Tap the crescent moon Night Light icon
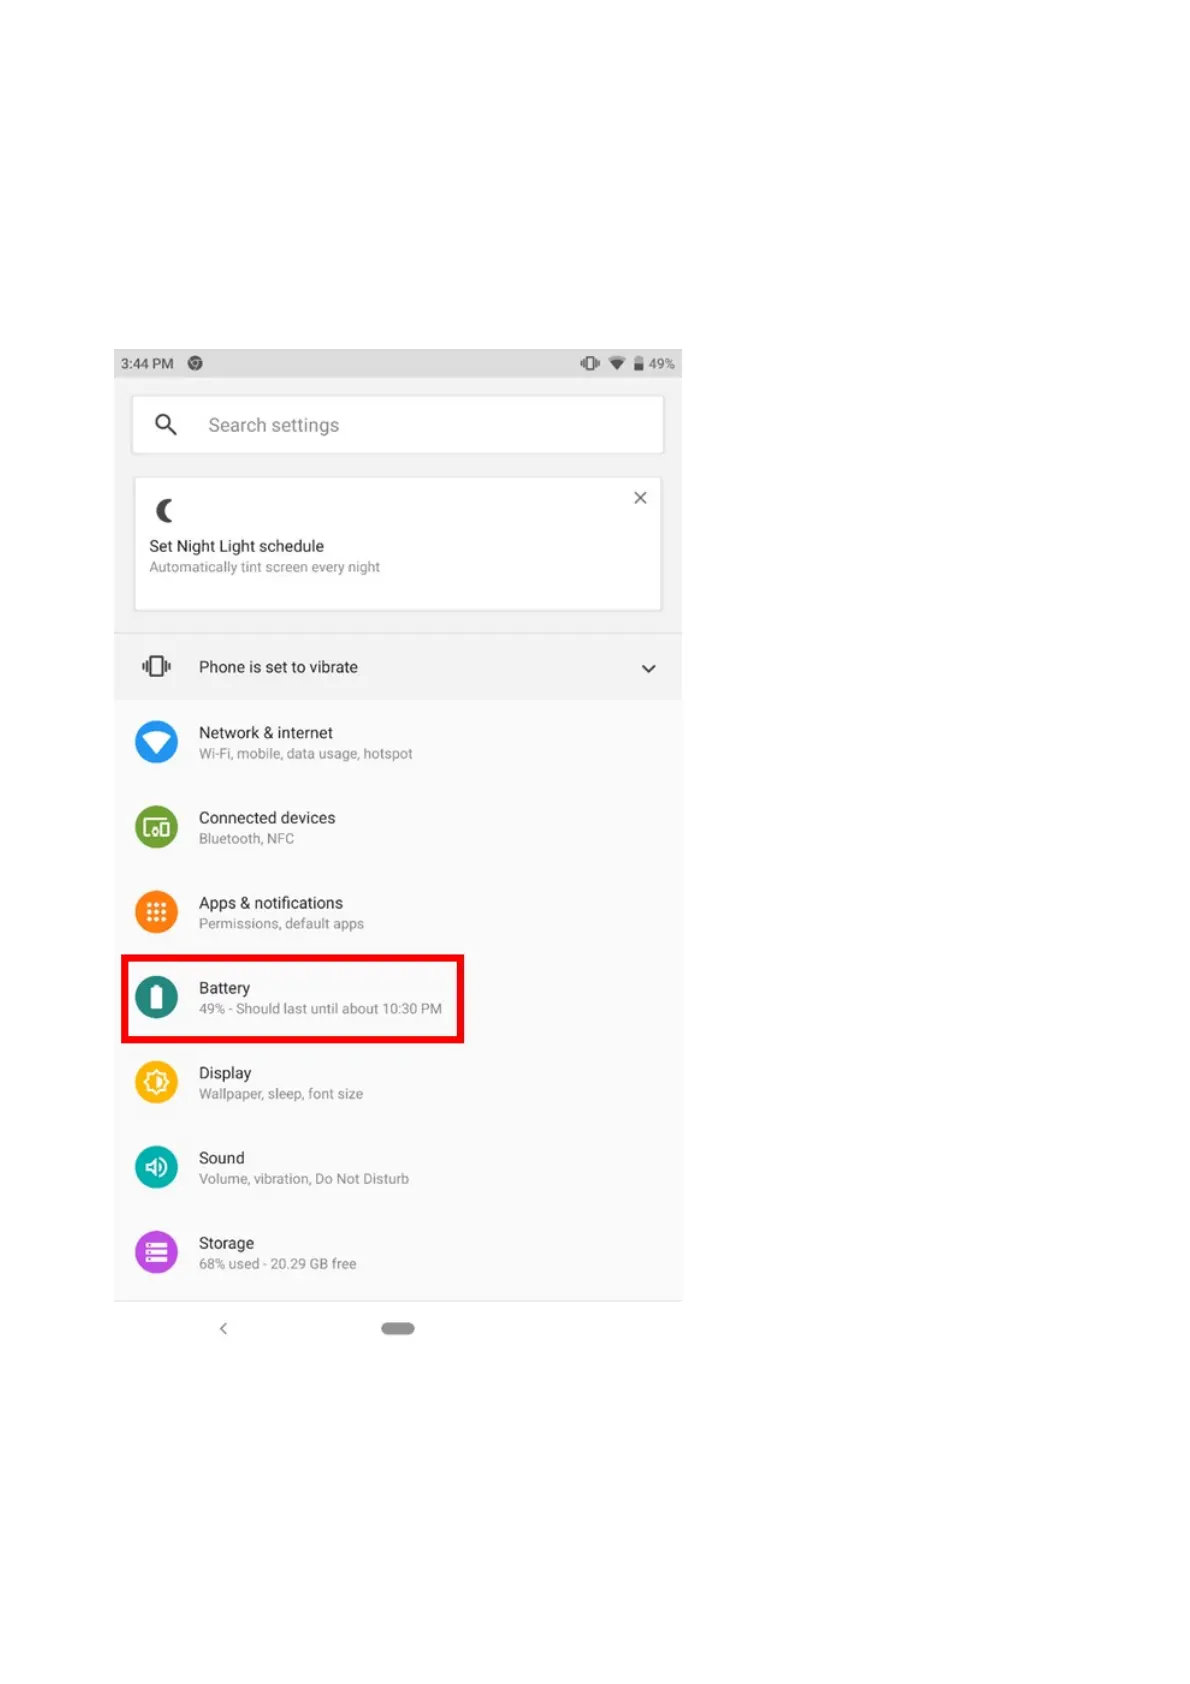Image resolution: width=1190 pixels, height=1684 pixels. pos(165,511)
